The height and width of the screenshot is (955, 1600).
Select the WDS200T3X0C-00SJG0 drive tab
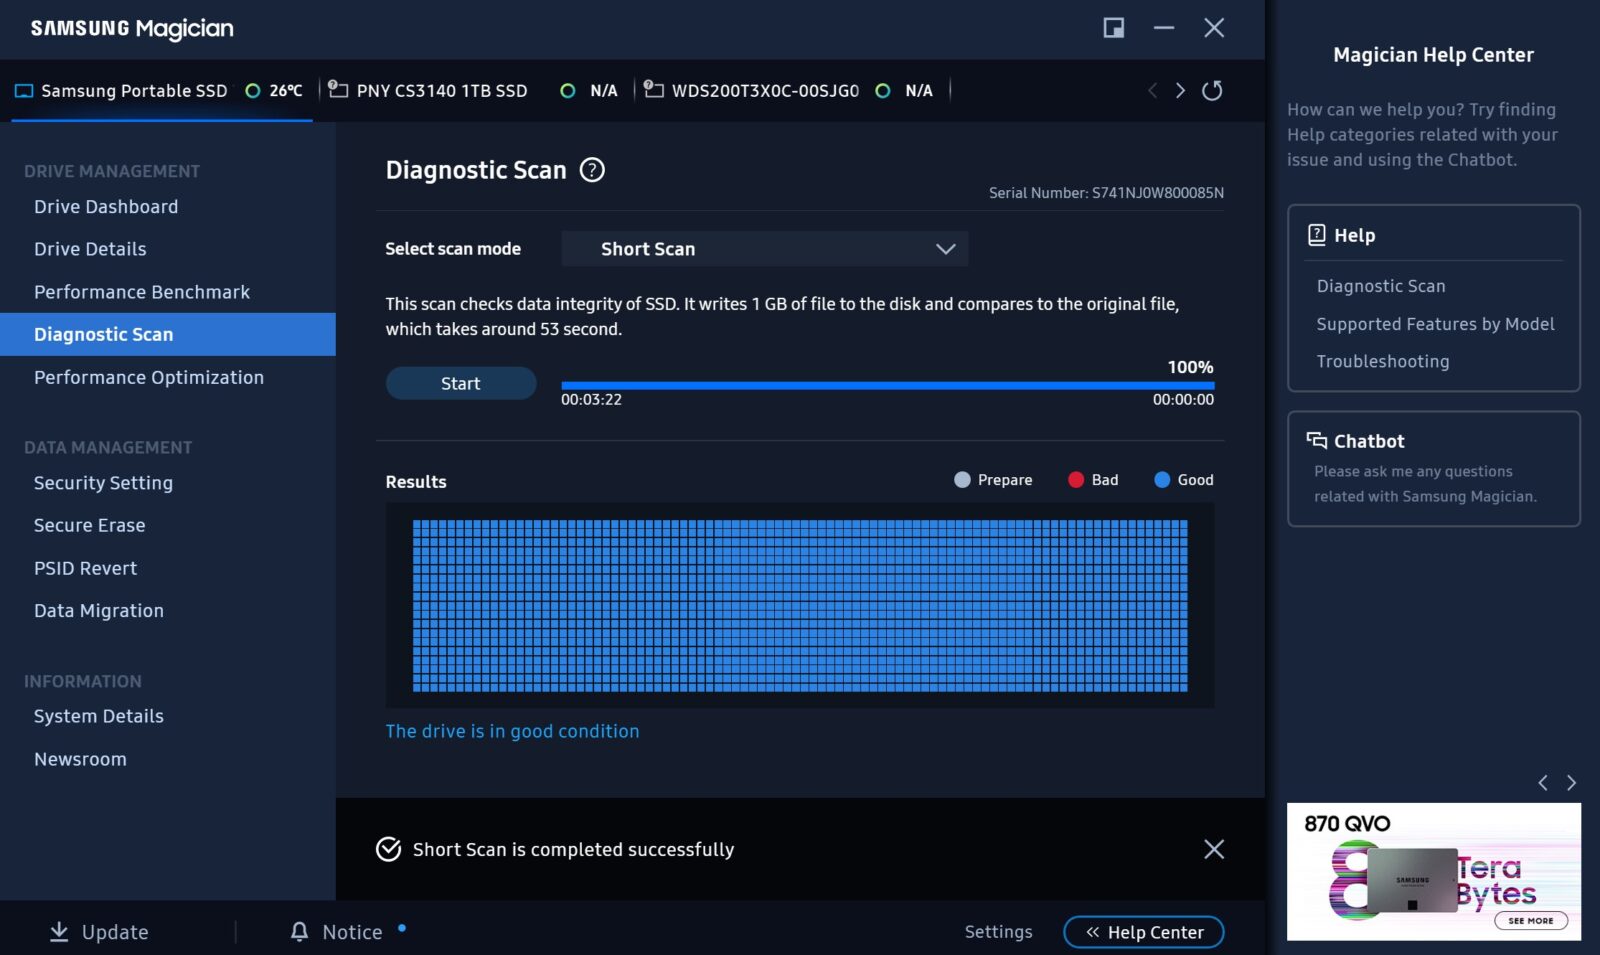point(764,91)
